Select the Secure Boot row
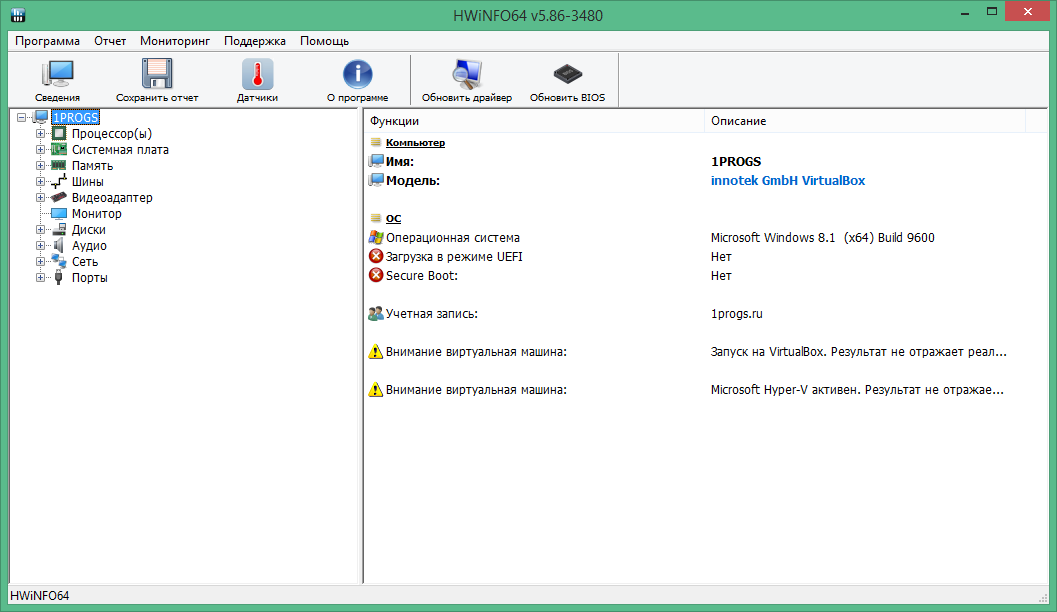 pyautogui.click(x=421, y=275)
